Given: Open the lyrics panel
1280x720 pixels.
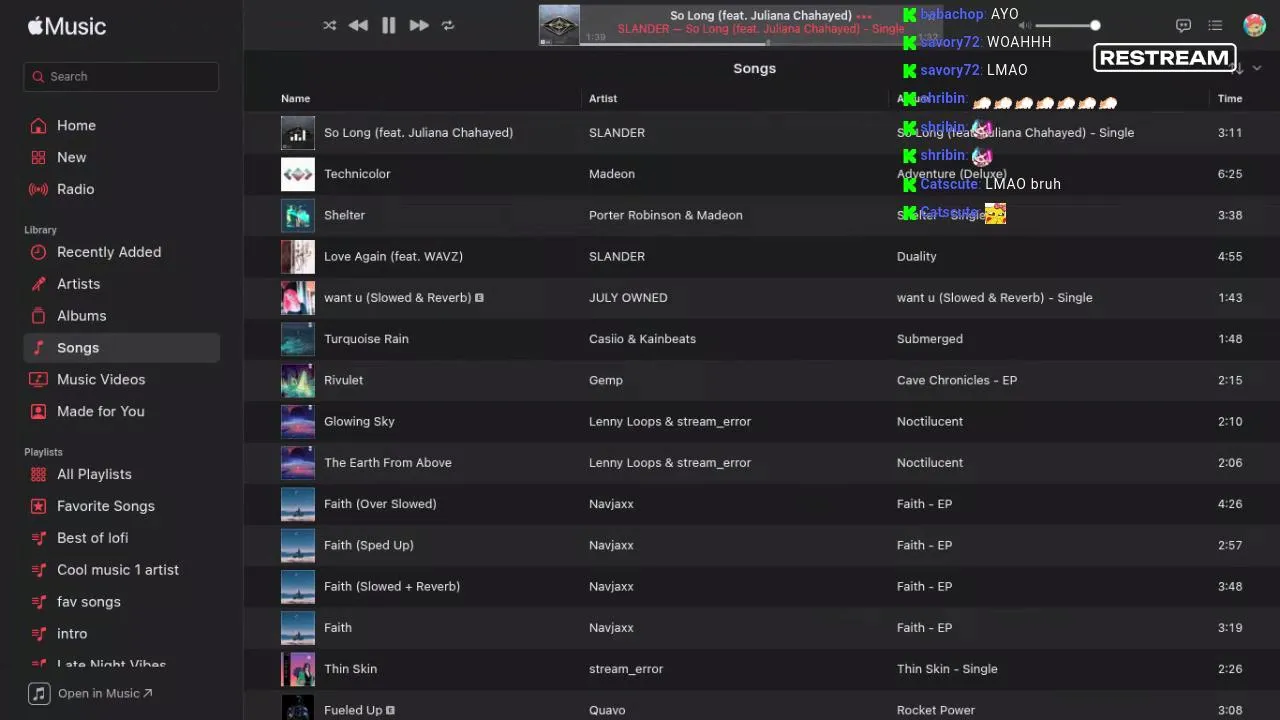Looking at the screenshot, I should point(1183,25).
